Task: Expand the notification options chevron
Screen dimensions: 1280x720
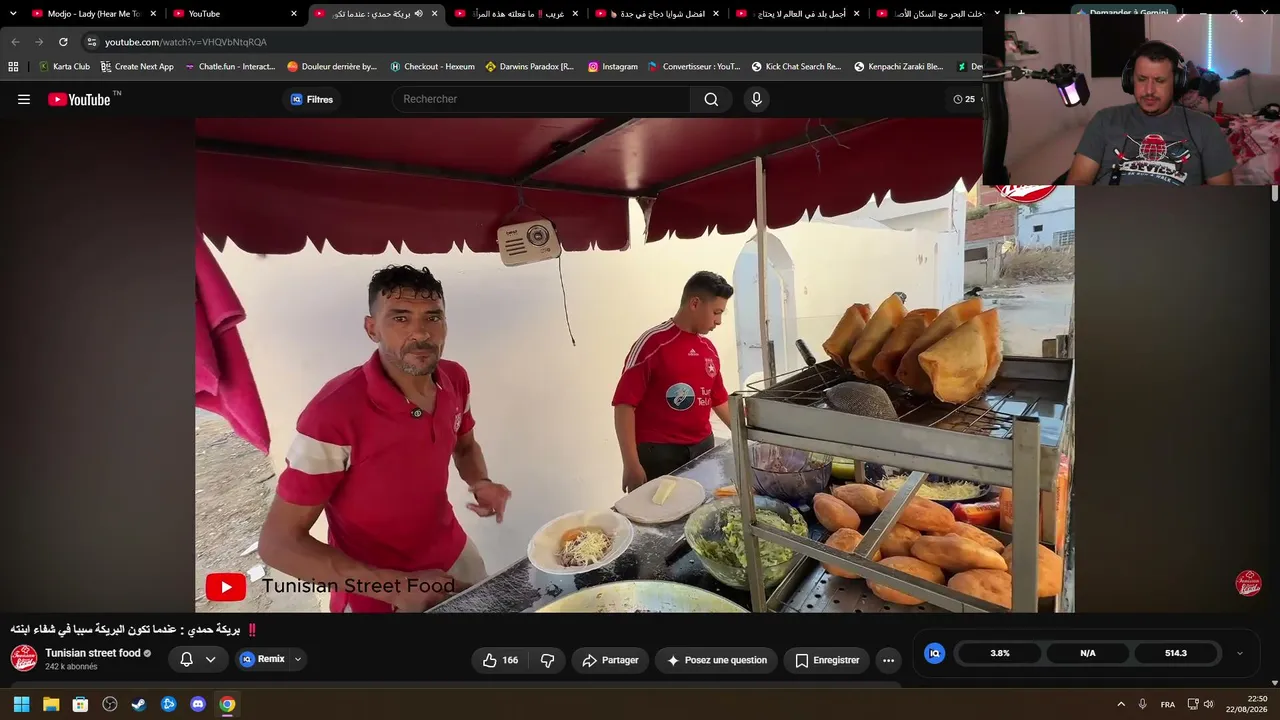Action: pyautogui.click(x=210, y=659)
